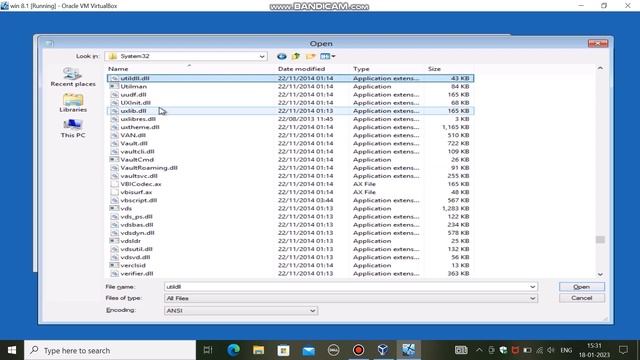The width and height of the screenshot is (640, 360).
Task: Select the vds application
Action: click(290, 208)
